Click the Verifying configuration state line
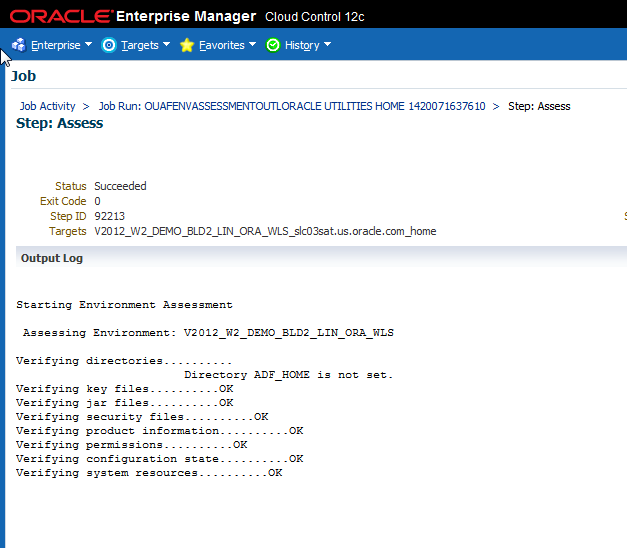 tap(160, 459)
